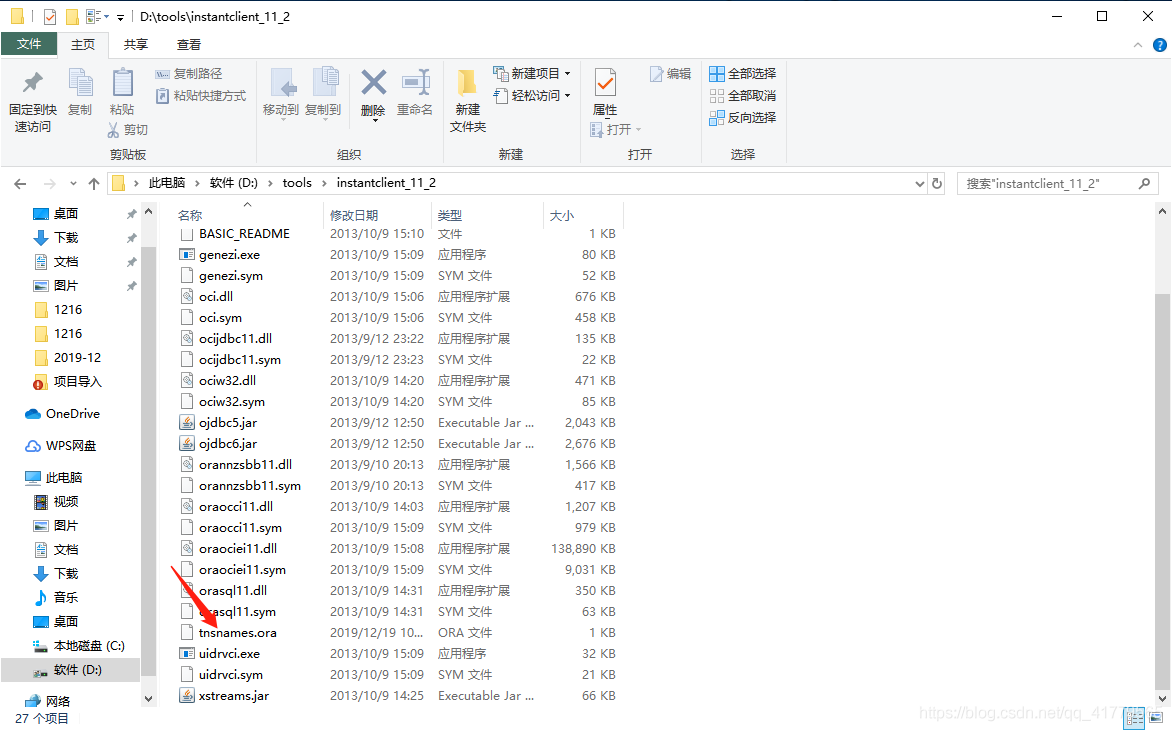Click the Forward navigation arrow
Viewport: 1172px width, 731px height.
pyautogui.click(x=49, y=183)
